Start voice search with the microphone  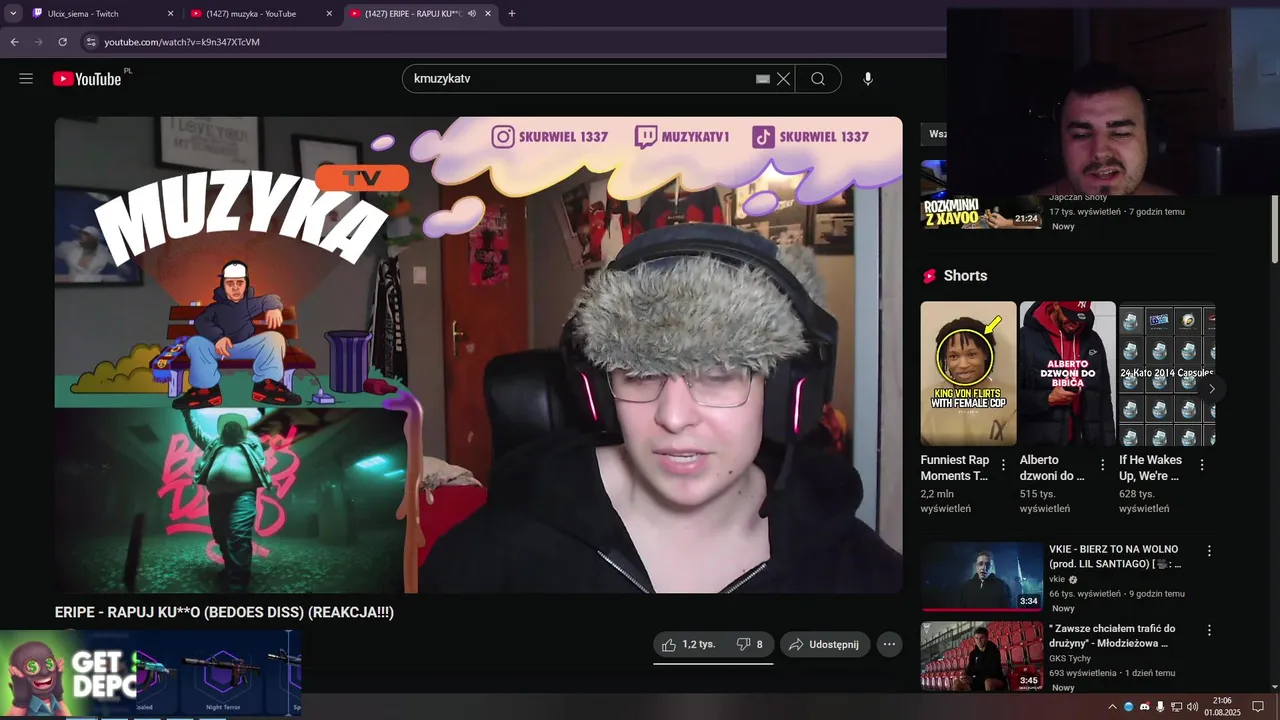[868, 79]
